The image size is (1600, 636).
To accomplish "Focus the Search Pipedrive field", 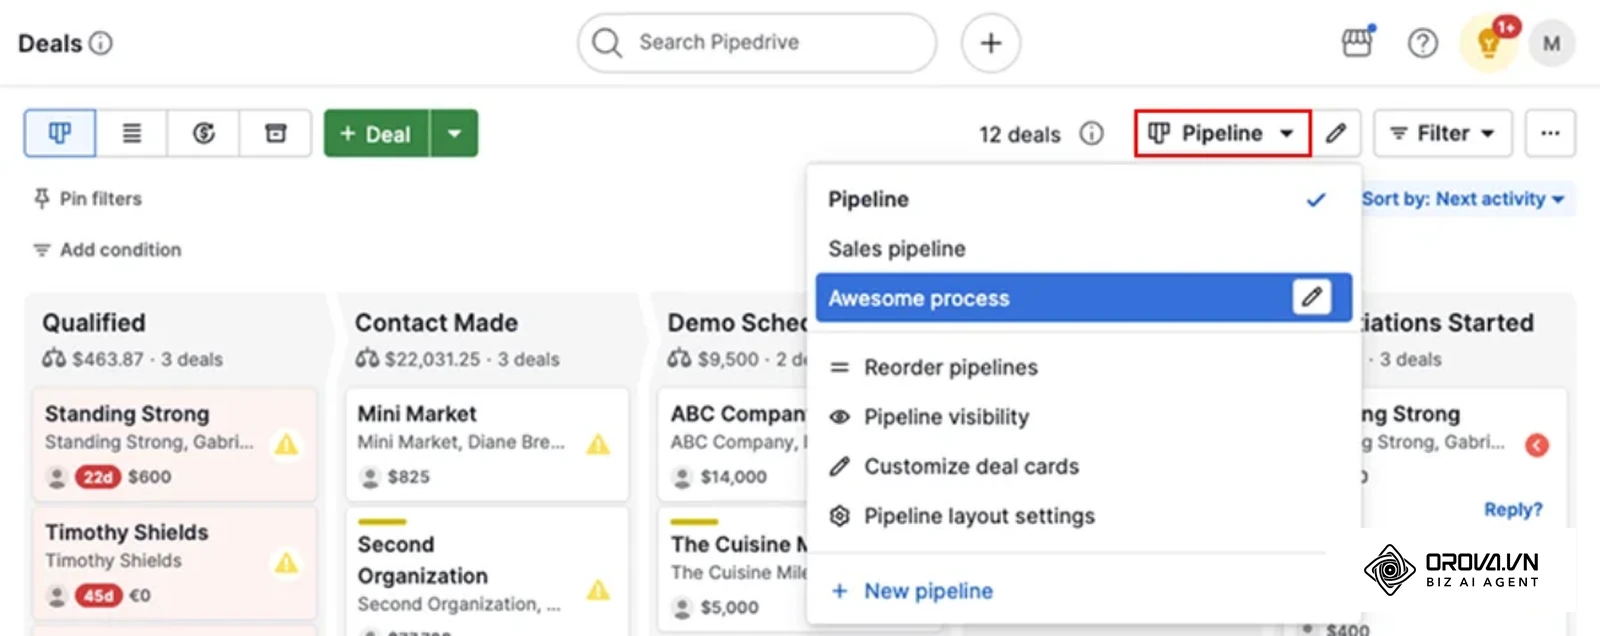I will [x=757, y=43].
